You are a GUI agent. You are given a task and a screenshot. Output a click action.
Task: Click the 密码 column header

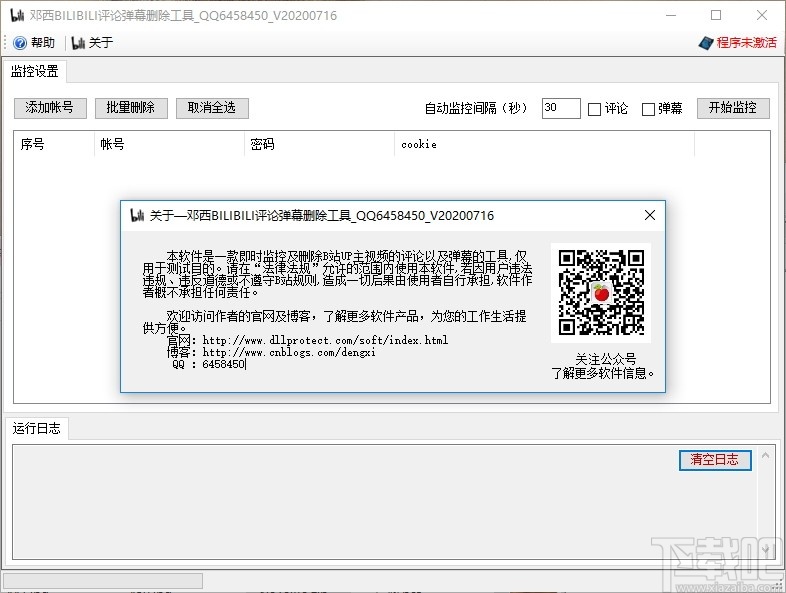[319, 144]
